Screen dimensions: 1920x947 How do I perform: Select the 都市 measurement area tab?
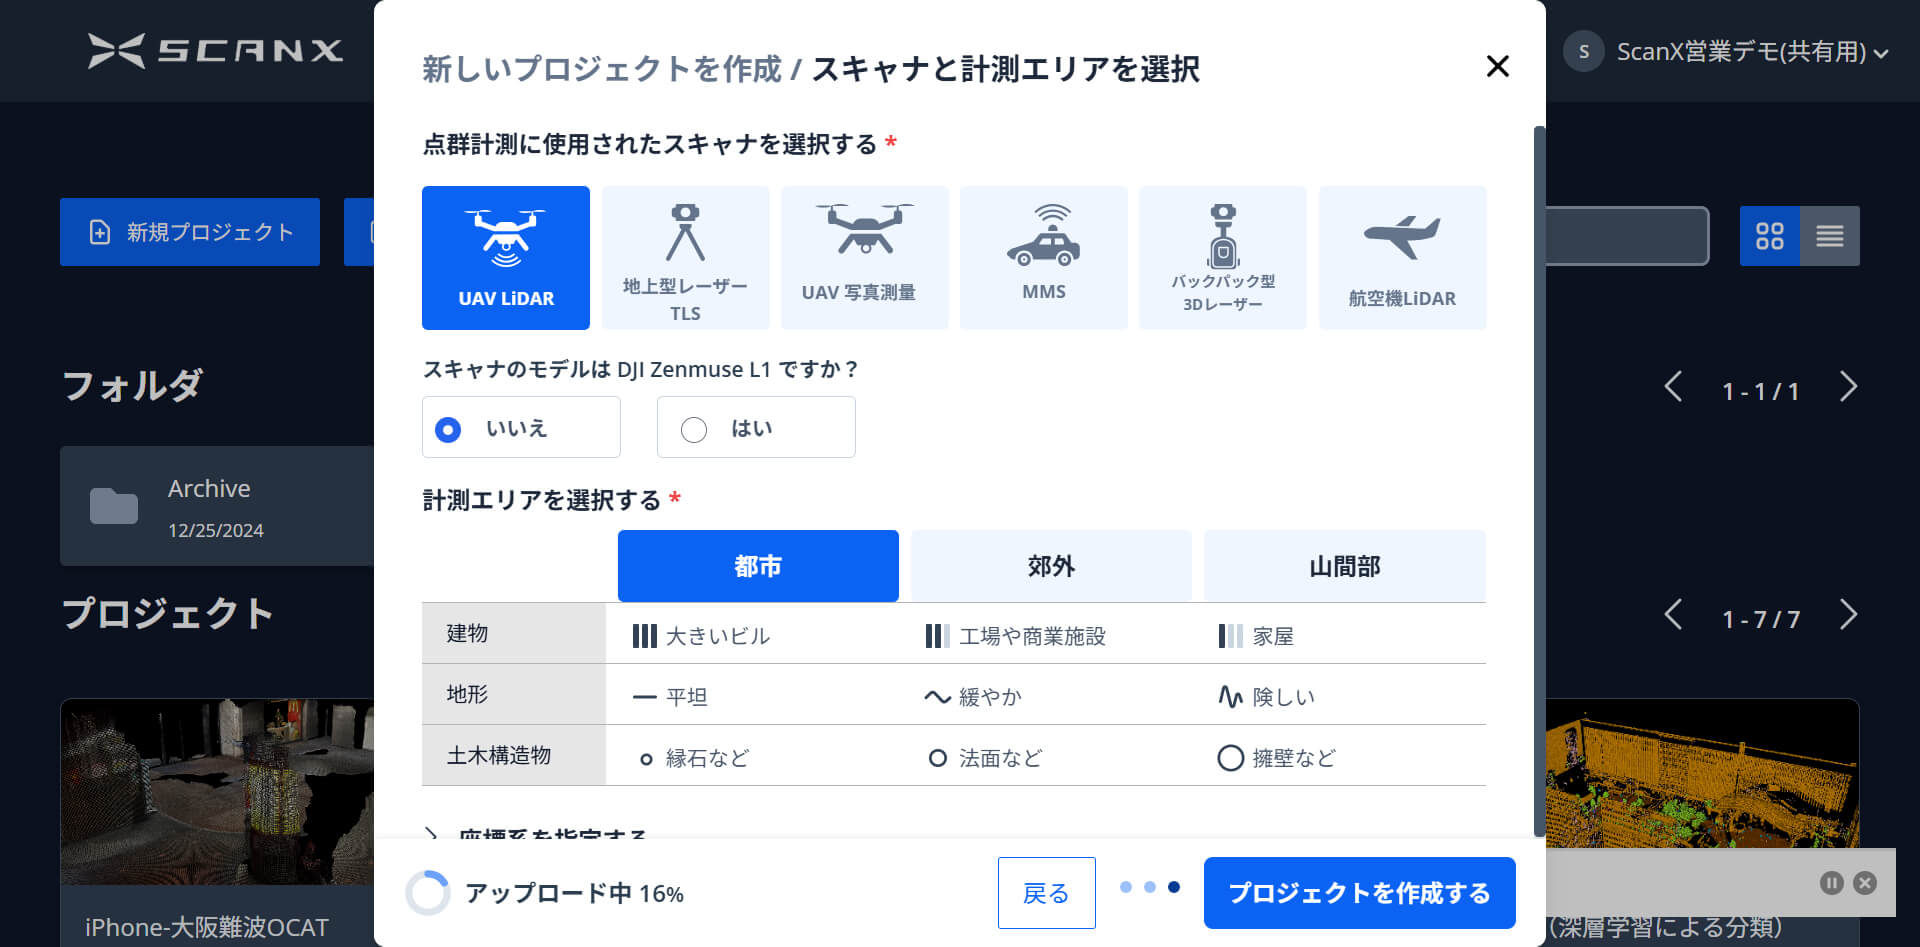tap(758, 566)
